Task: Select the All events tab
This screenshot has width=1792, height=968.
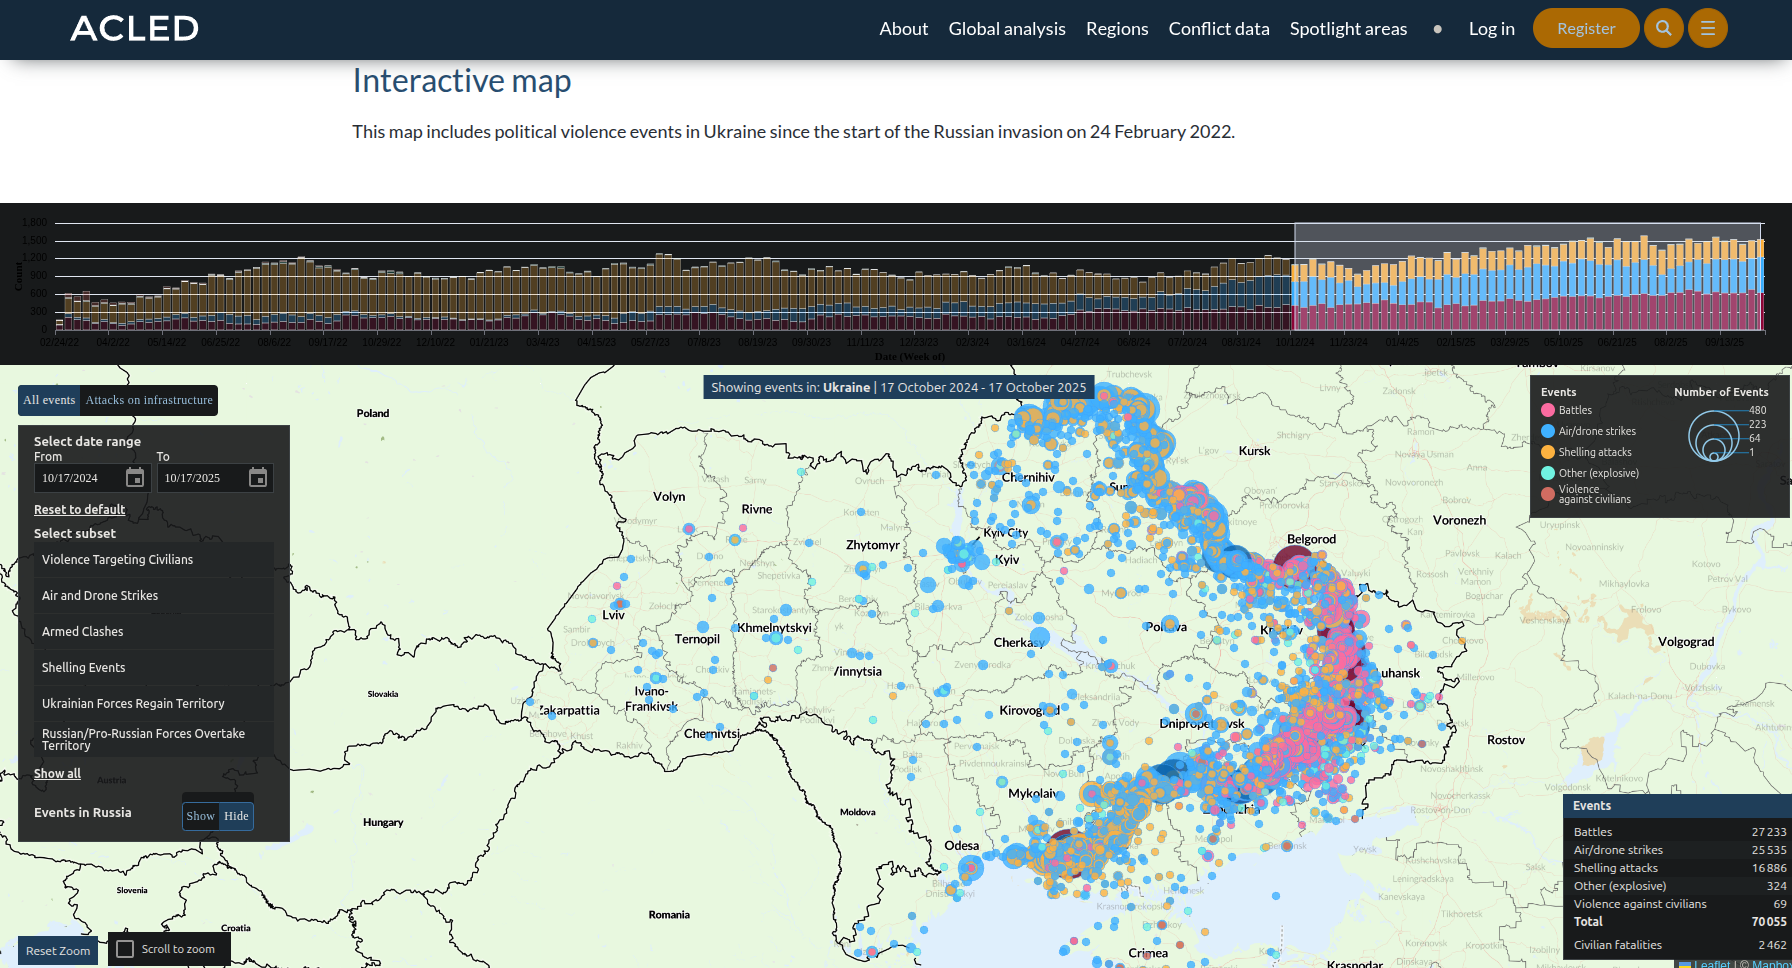Action: point(48,400)
